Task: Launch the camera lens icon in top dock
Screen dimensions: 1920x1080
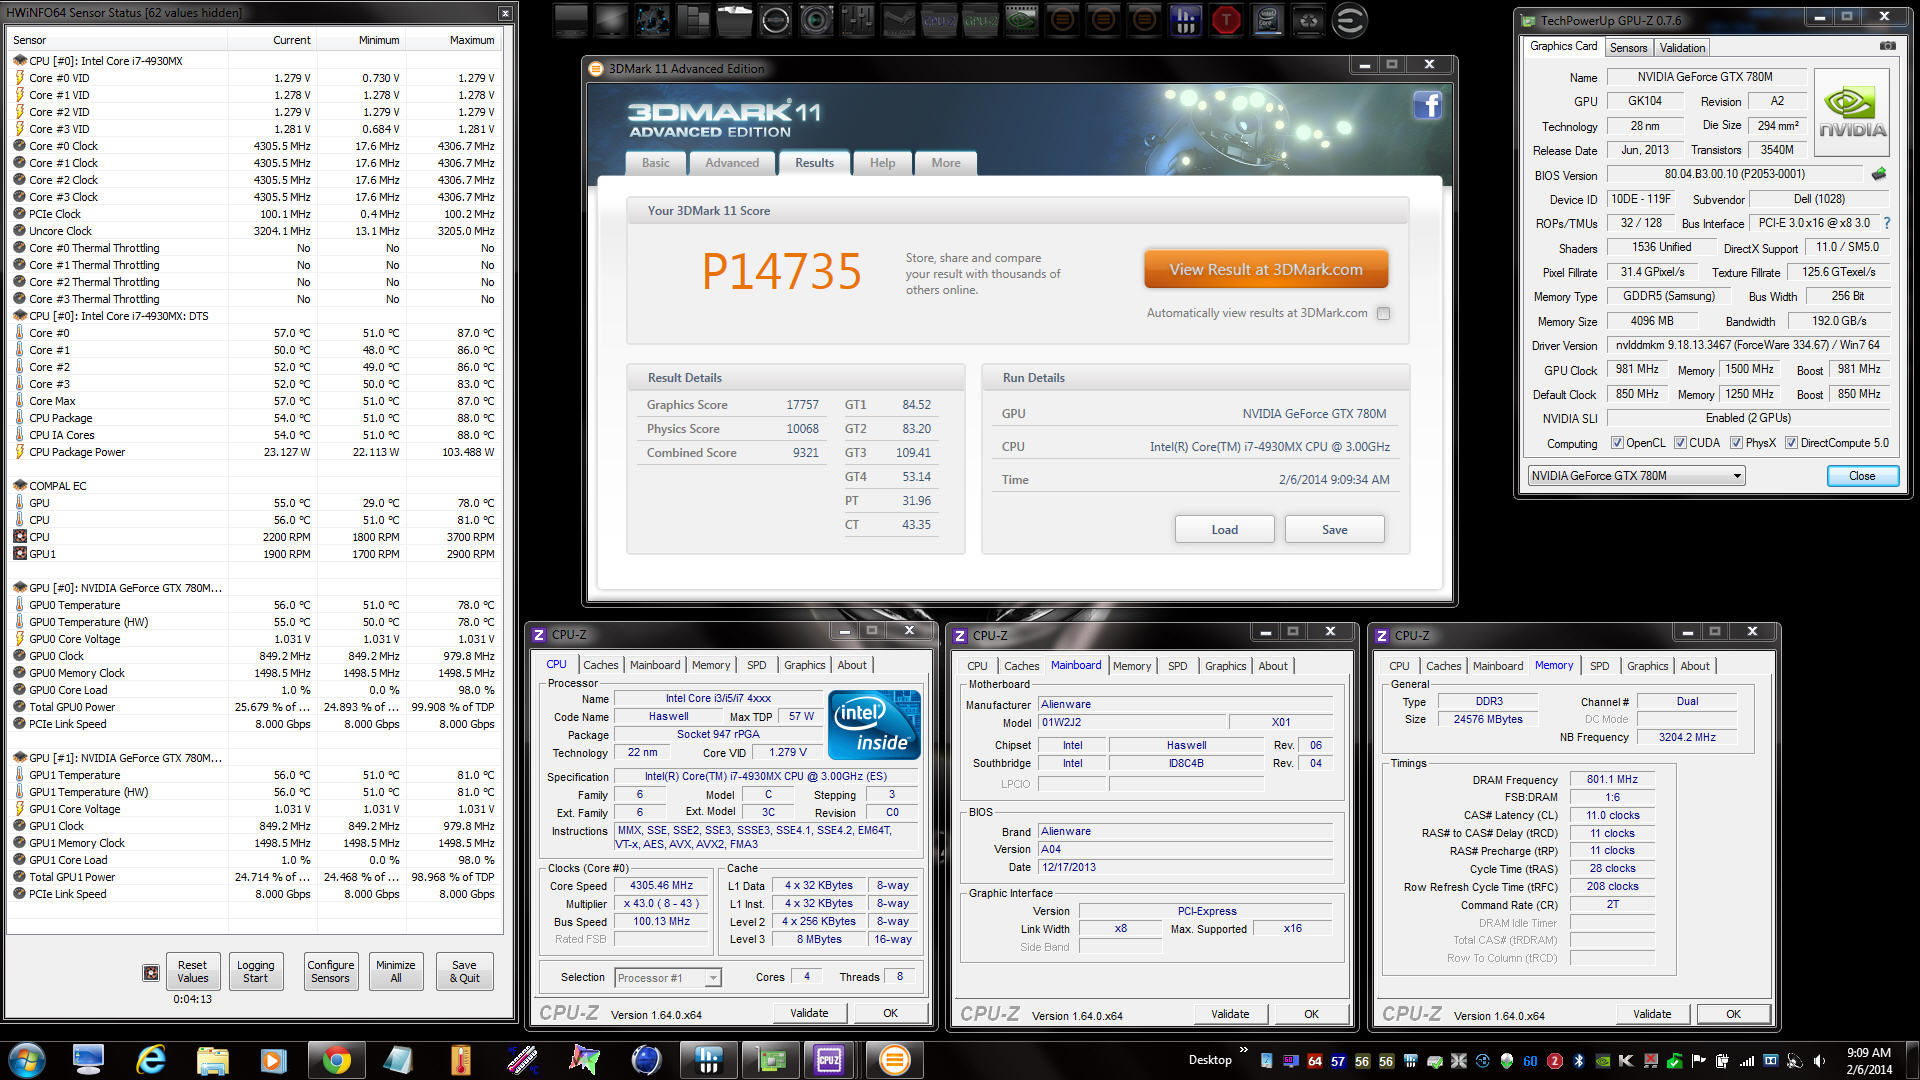Action: click(x=816, y=20)
